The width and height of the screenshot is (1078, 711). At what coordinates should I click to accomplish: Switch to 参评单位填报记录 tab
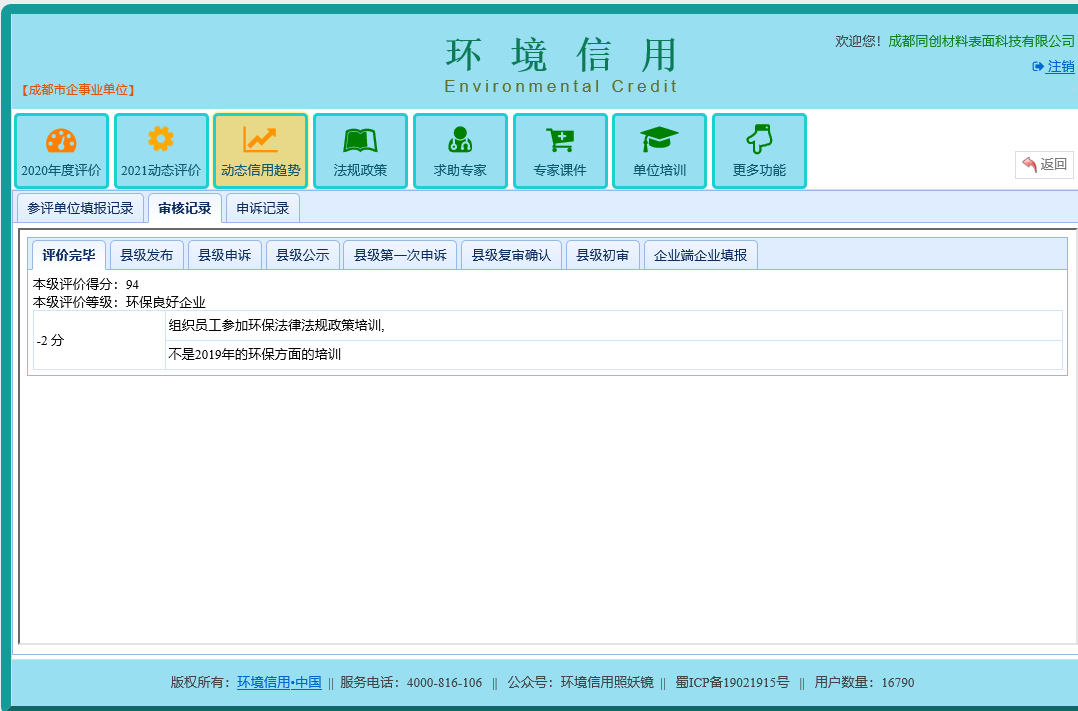coord(80,208)
